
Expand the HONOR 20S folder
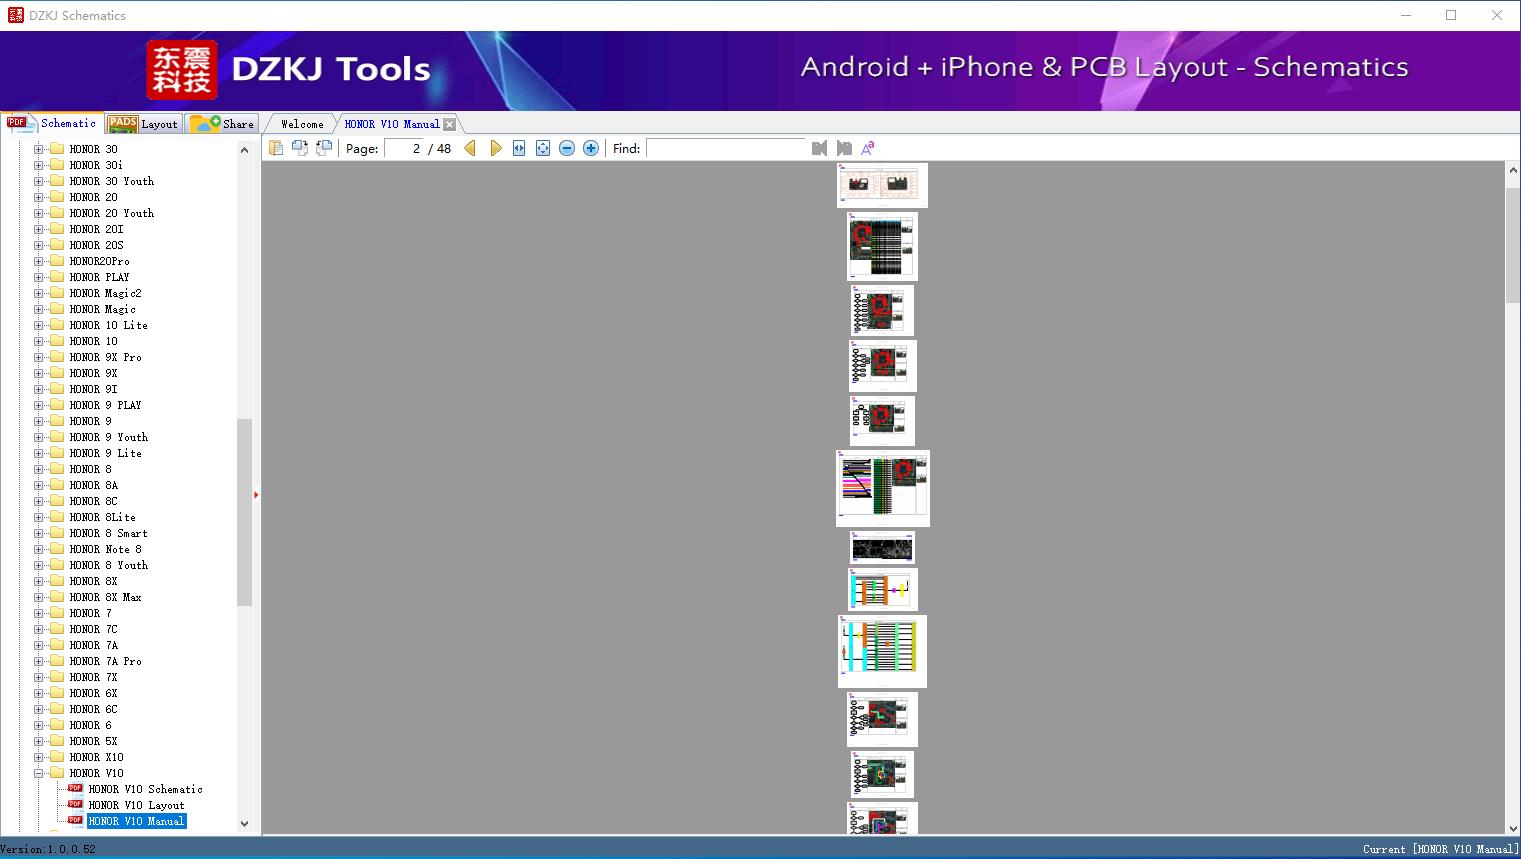(38, 245)
